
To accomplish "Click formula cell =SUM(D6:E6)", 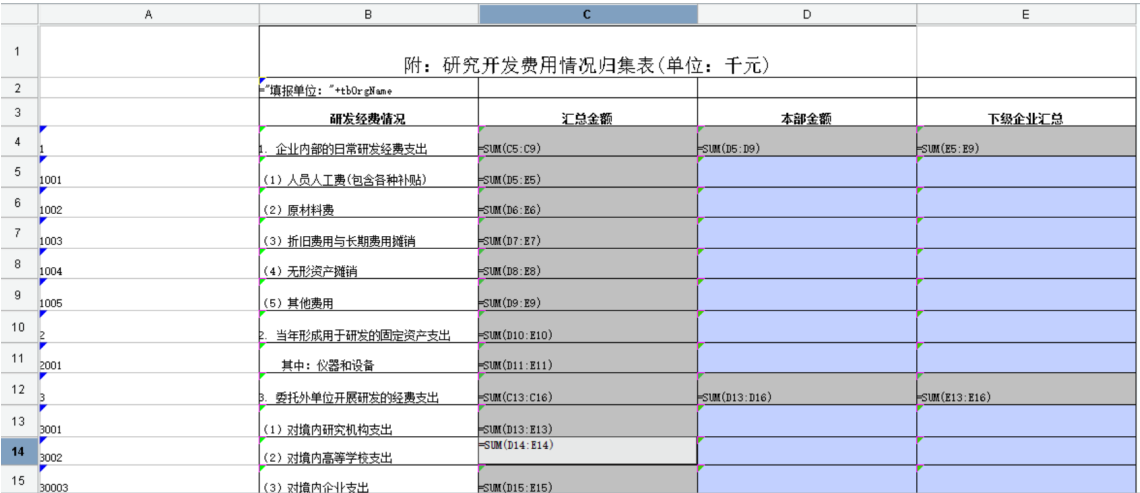I will pos(588,202).
